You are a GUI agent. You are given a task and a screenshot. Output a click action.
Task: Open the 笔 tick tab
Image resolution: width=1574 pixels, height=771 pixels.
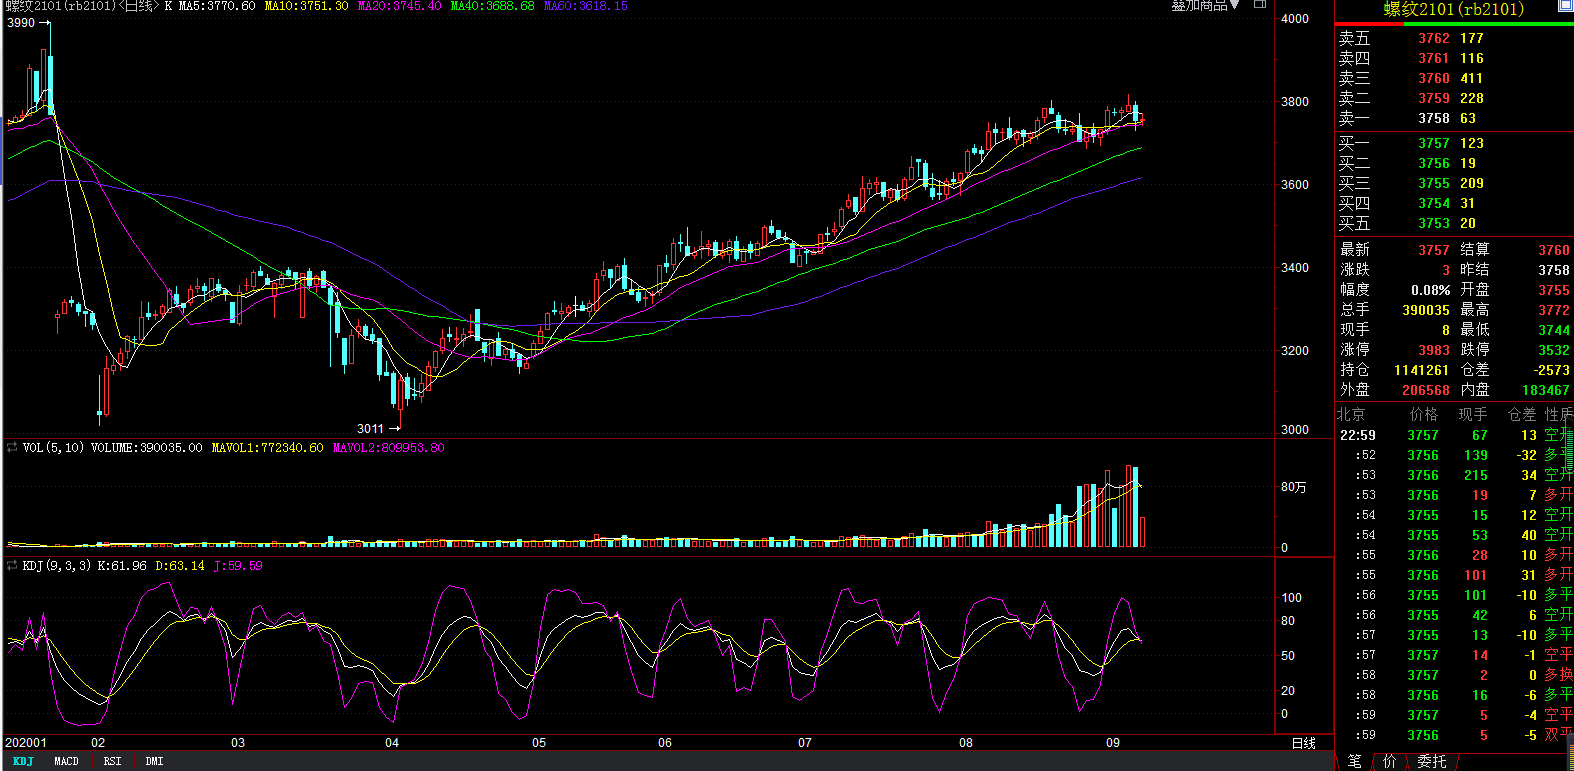1354,761
